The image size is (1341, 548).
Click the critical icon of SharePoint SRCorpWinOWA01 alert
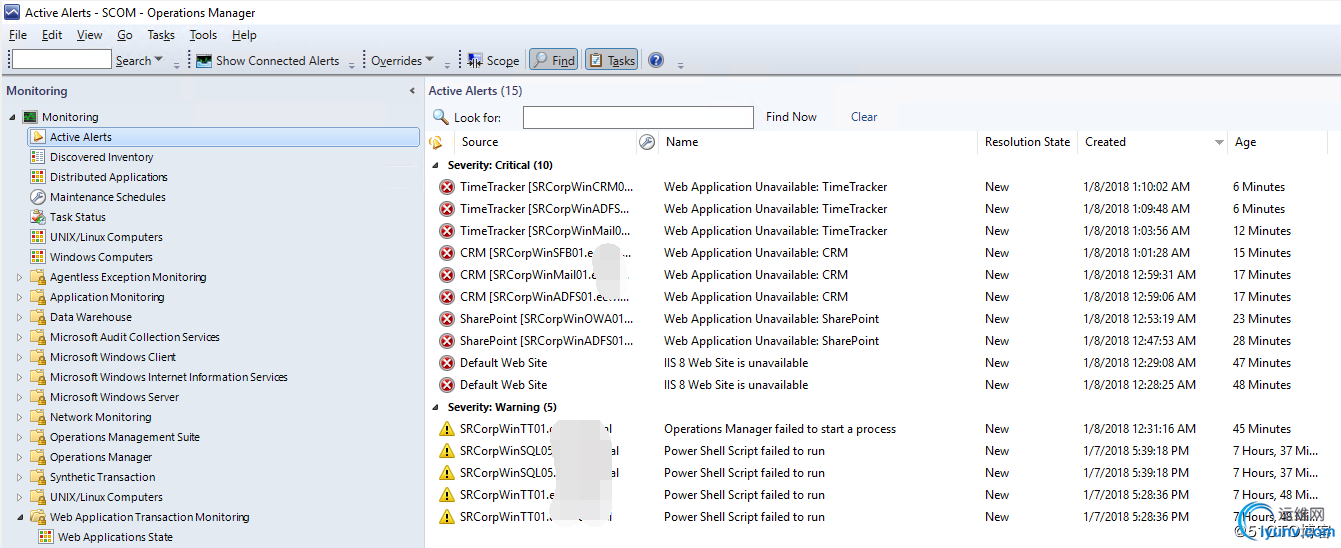(x=447, y=319)
